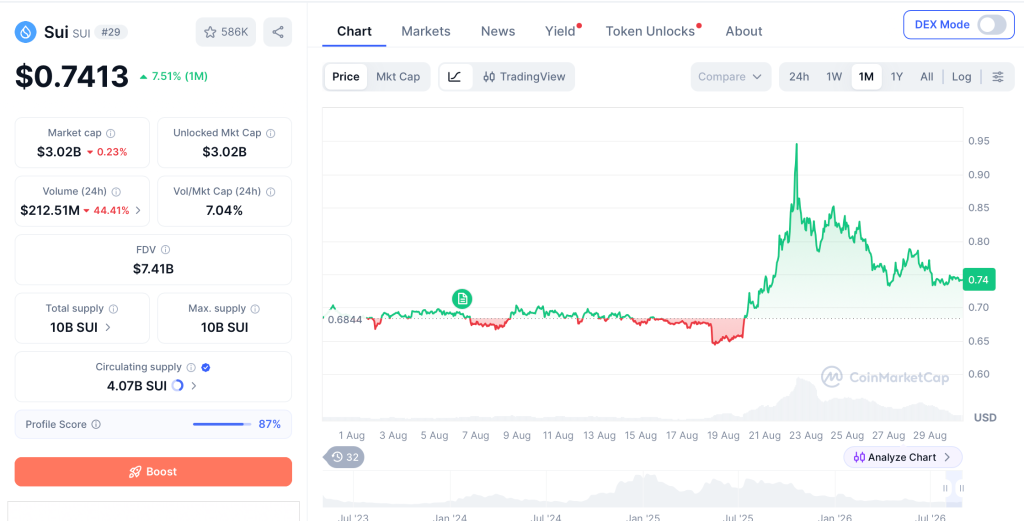Open chart settings sliders icon
This screenshot has height=521, width=1024.
click(x=998, y=77)
